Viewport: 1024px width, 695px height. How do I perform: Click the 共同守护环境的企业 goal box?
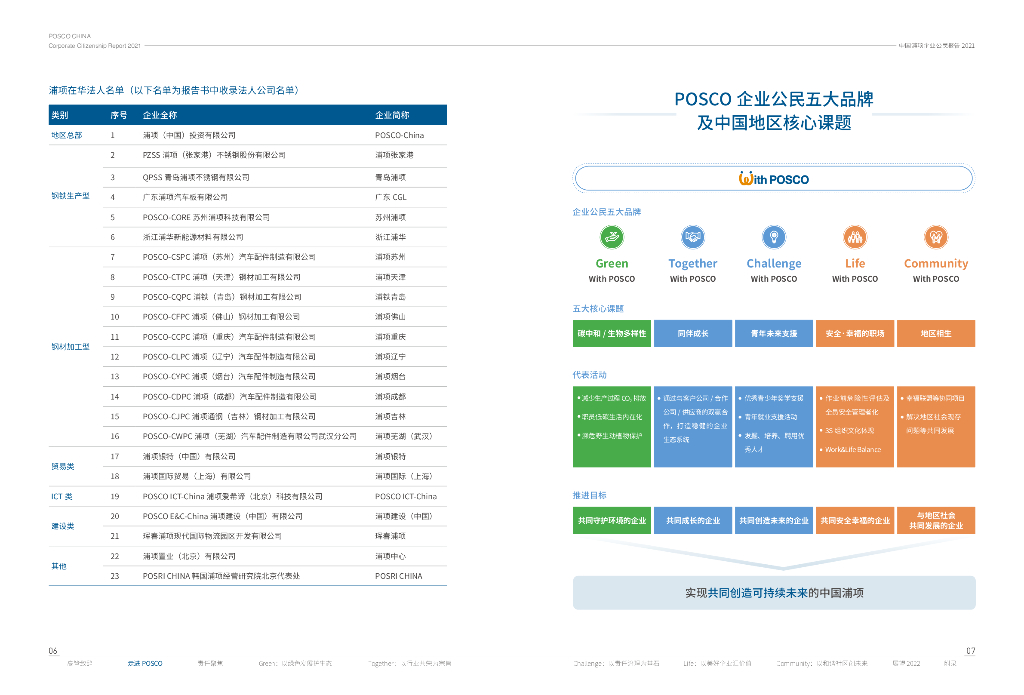(x=612, y=521)
